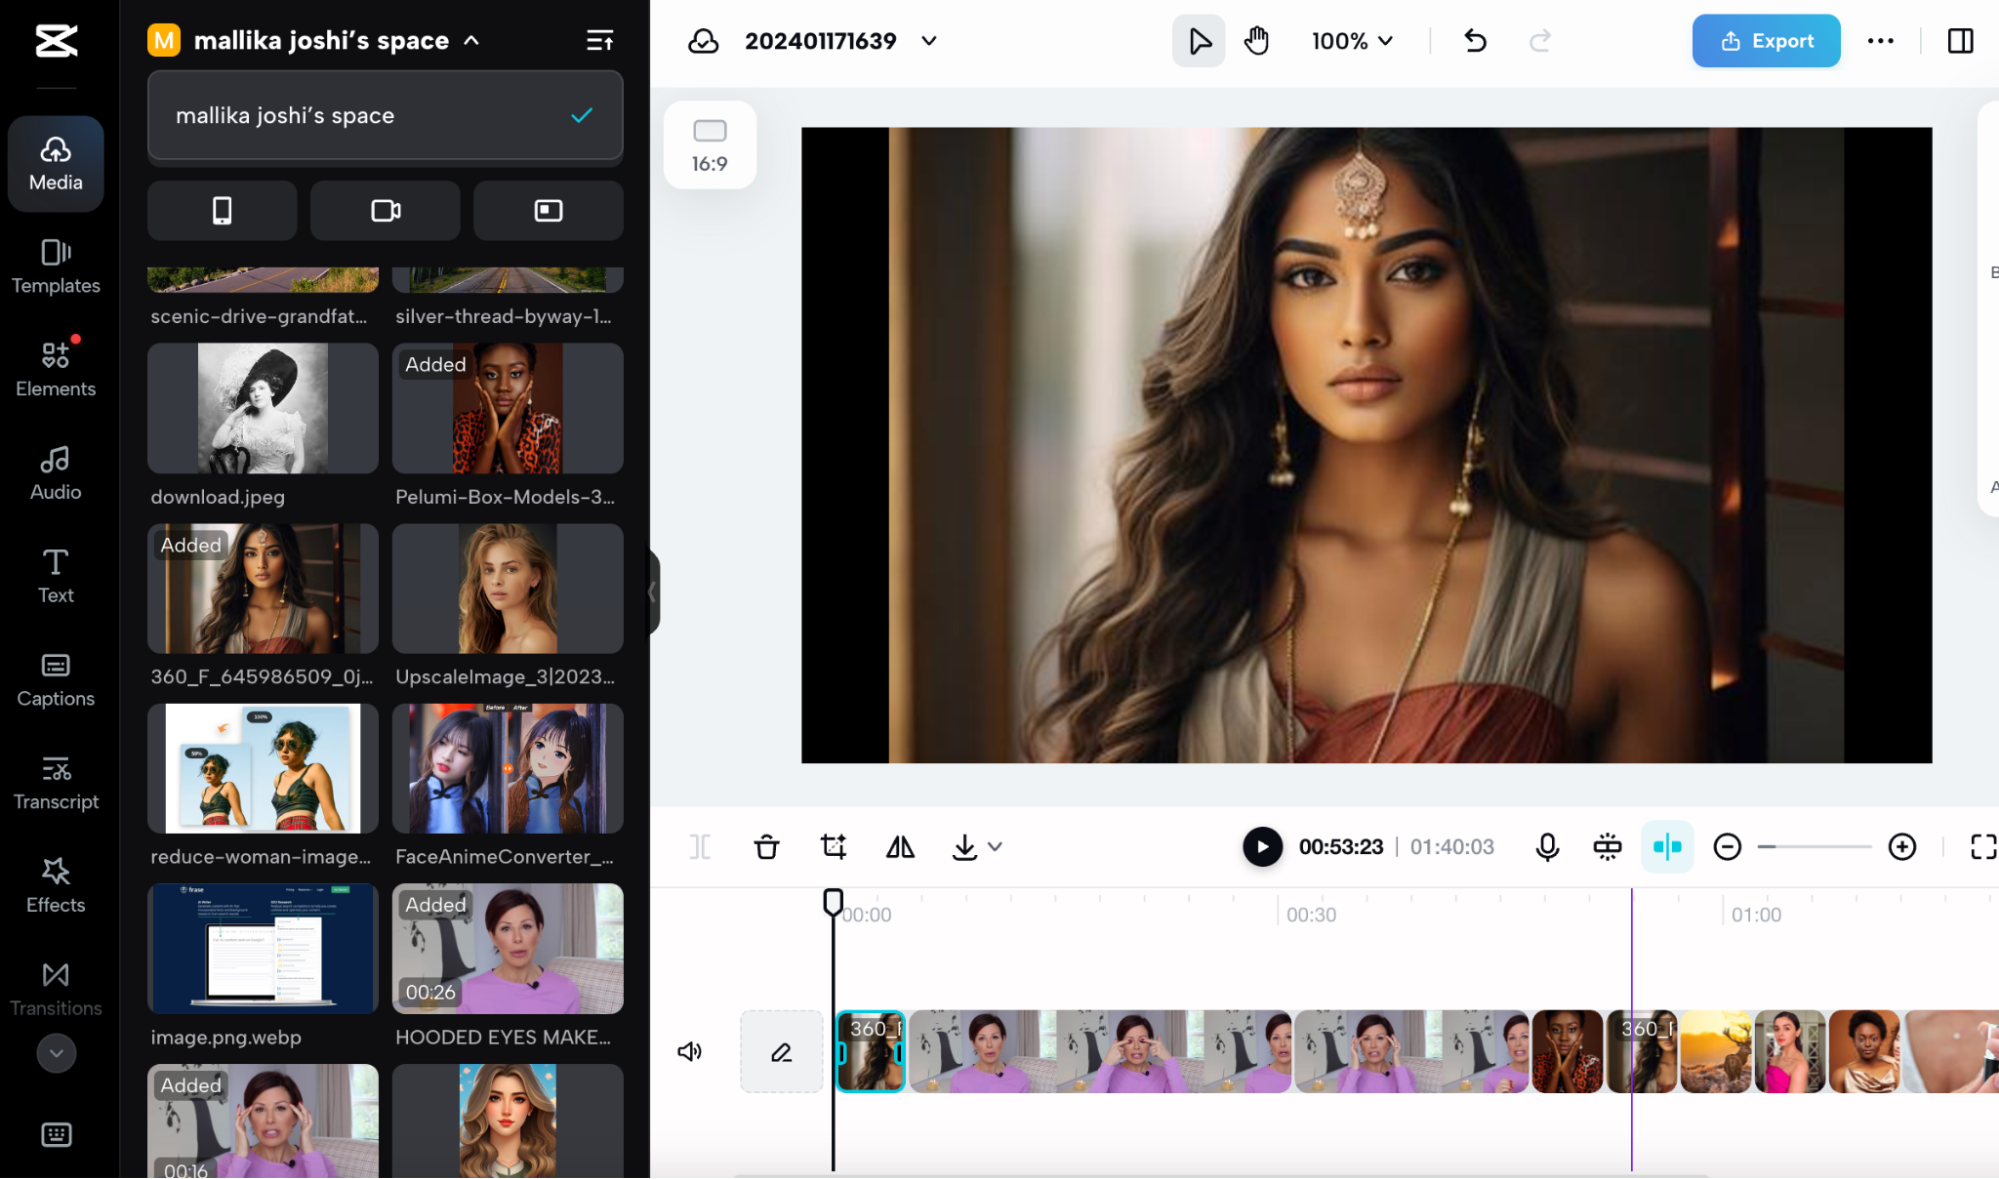Click the split clip tool

click(700, 847)
